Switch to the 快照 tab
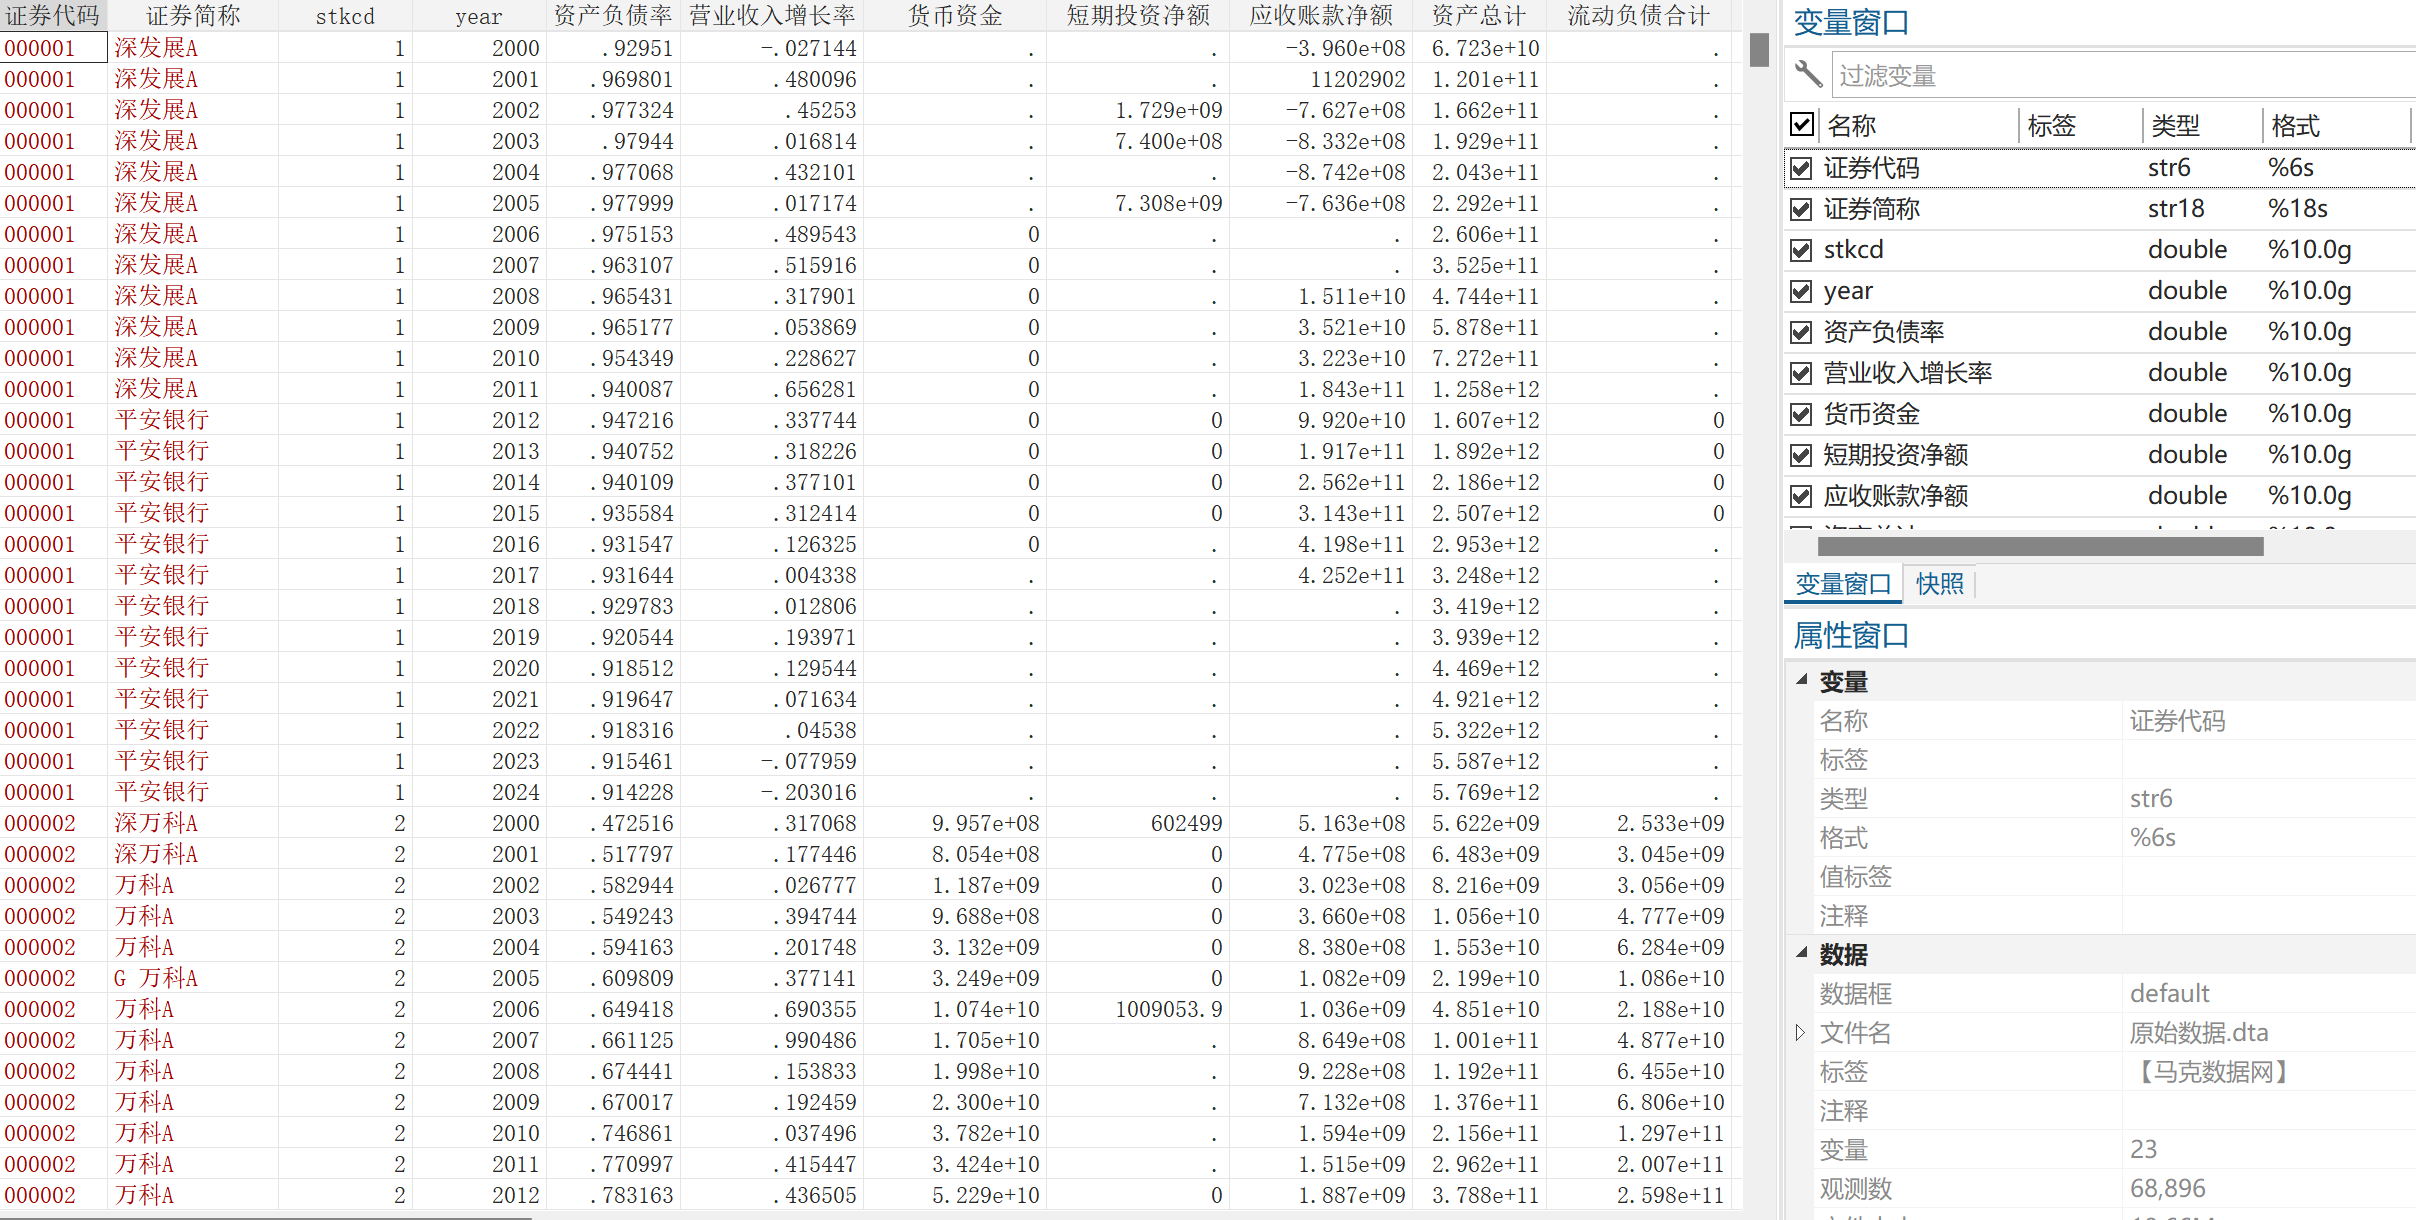Image resolution: width=2416 pixels, height=1220 pixels. tap(1939, 584)
